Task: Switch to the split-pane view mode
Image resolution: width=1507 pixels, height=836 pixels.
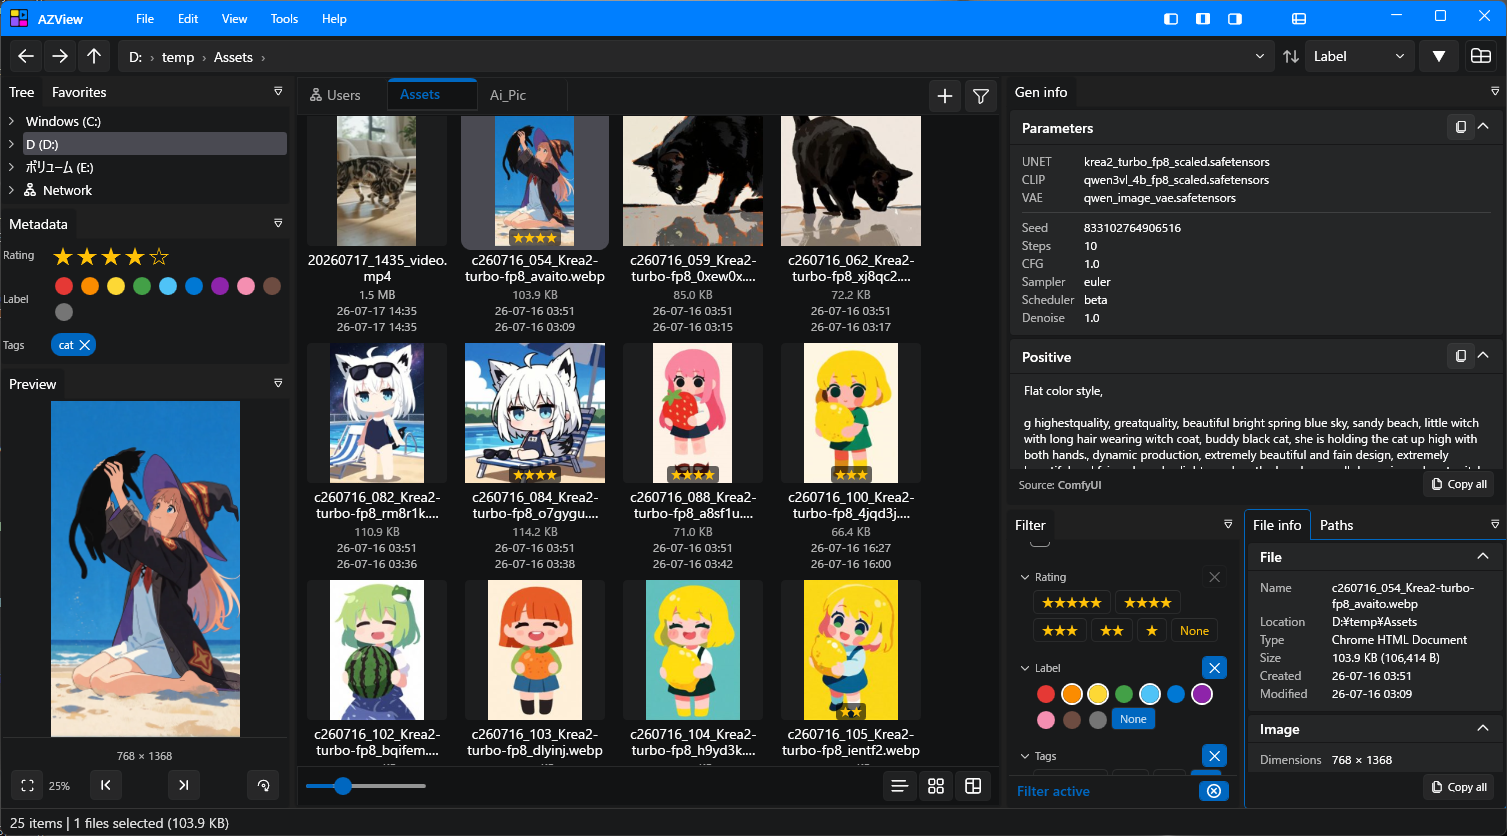Action: click(x=973, y=787)
